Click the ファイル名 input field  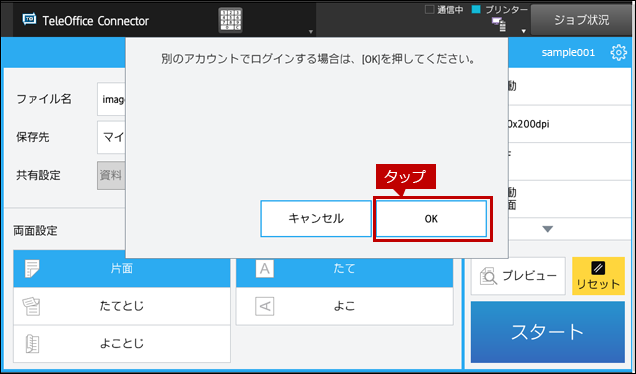tap(111, 99)
